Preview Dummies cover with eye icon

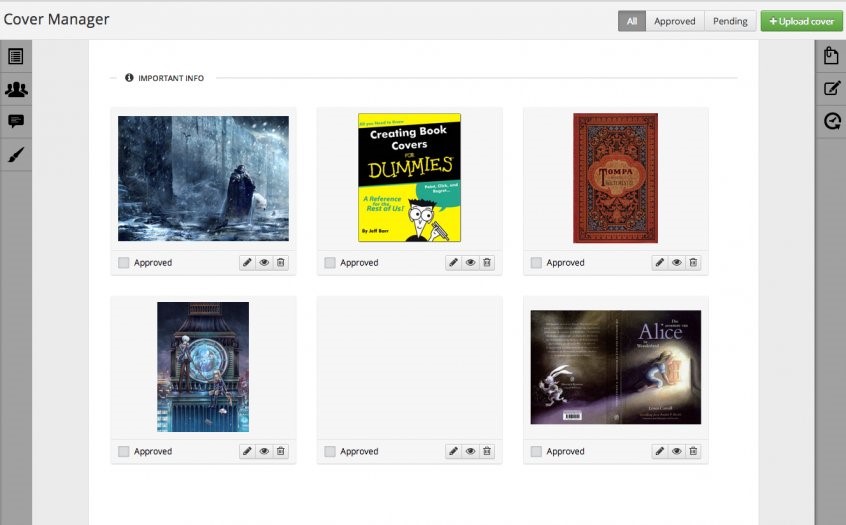click(x=470, y=263)
